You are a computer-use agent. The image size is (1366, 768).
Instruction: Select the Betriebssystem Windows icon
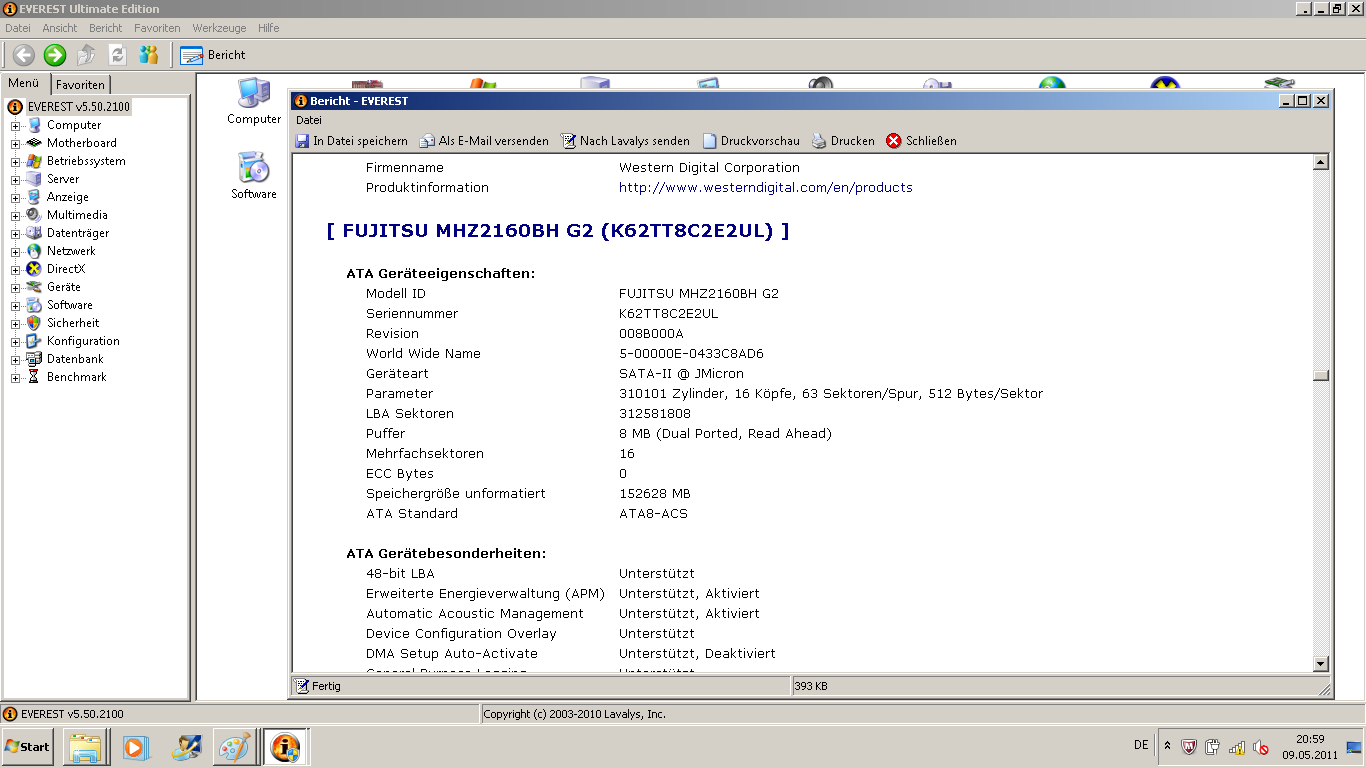tap(35, 161)
